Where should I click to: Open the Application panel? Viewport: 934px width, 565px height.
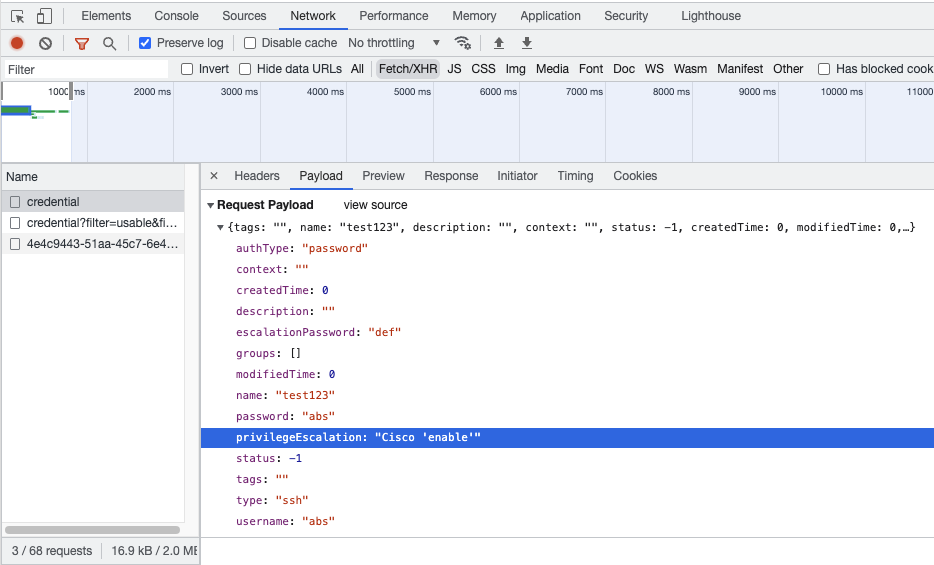click(x=550, y=15)
